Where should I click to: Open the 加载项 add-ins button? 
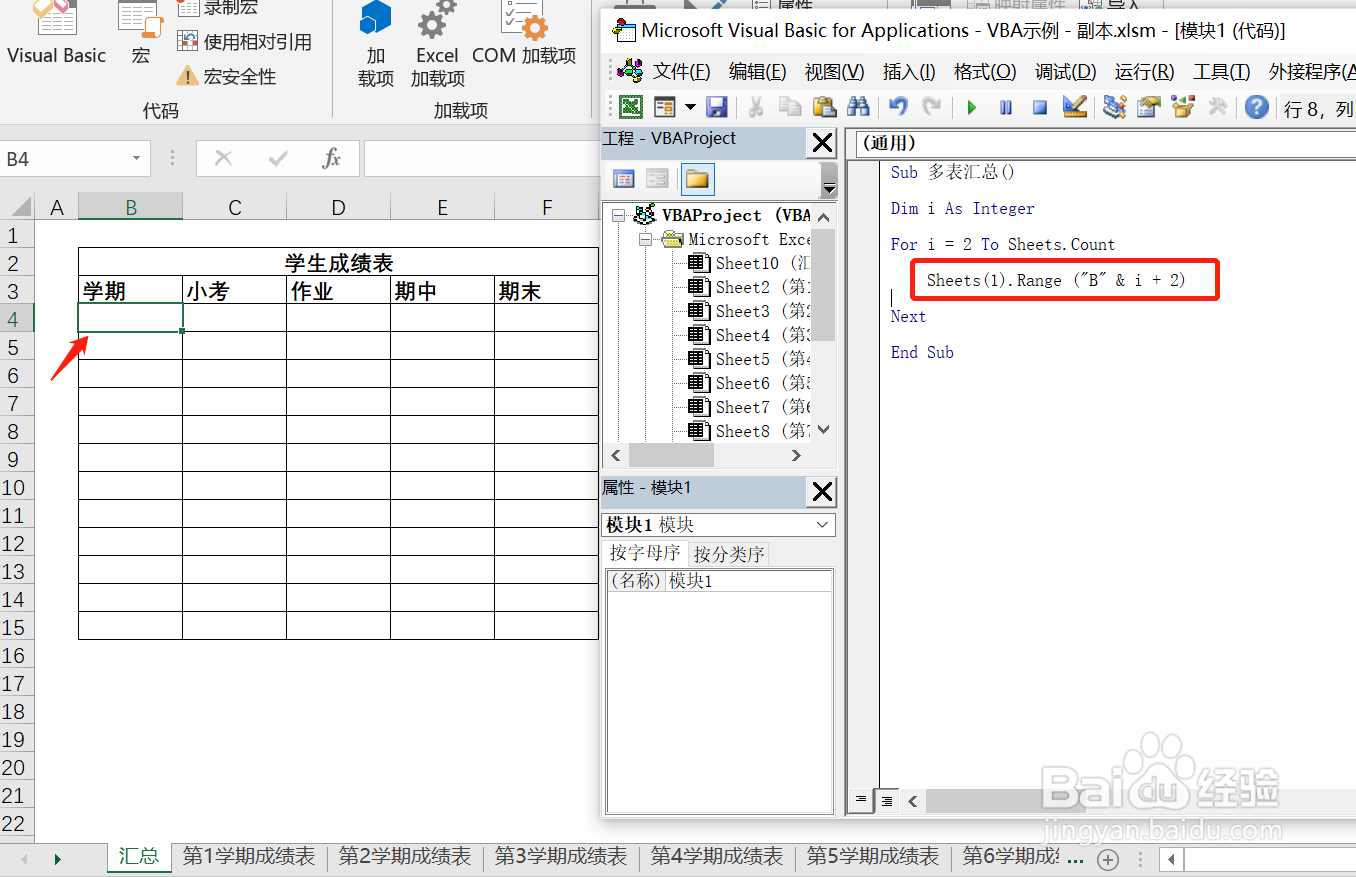375,45
